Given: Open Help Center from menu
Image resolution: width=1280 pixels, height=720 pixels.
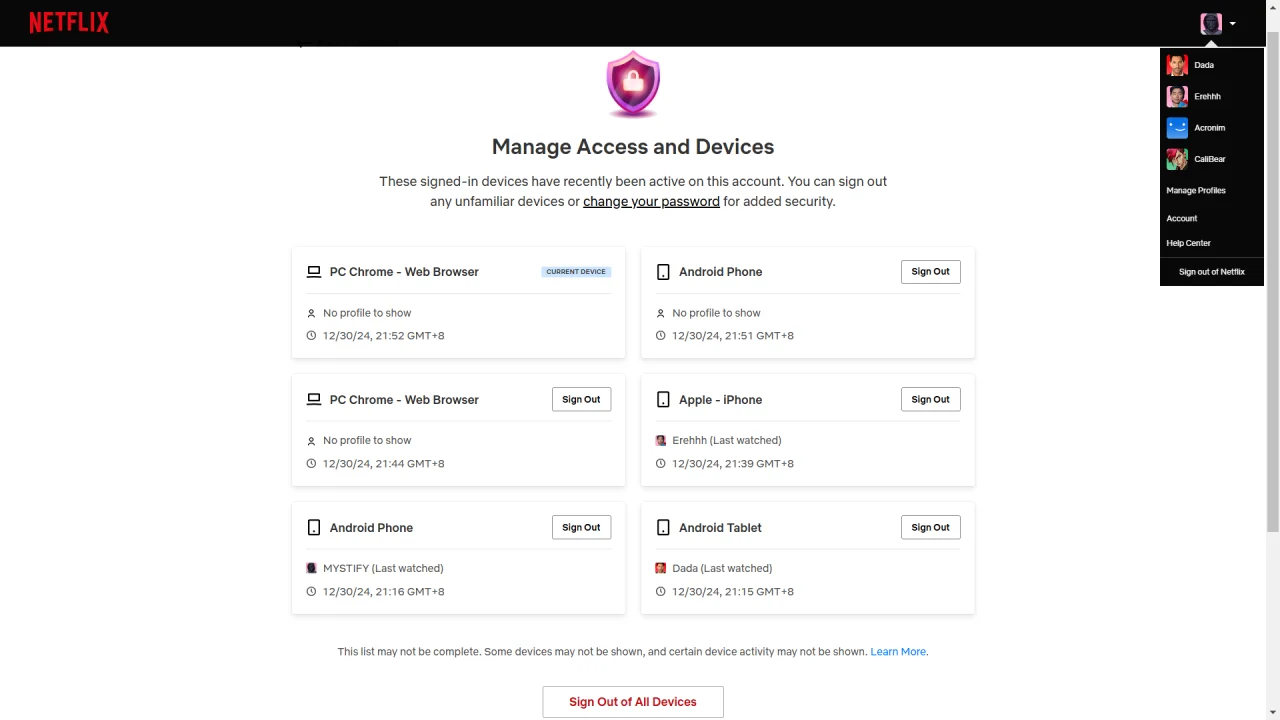Looking at the screenshot, I should click(1188, 243).
